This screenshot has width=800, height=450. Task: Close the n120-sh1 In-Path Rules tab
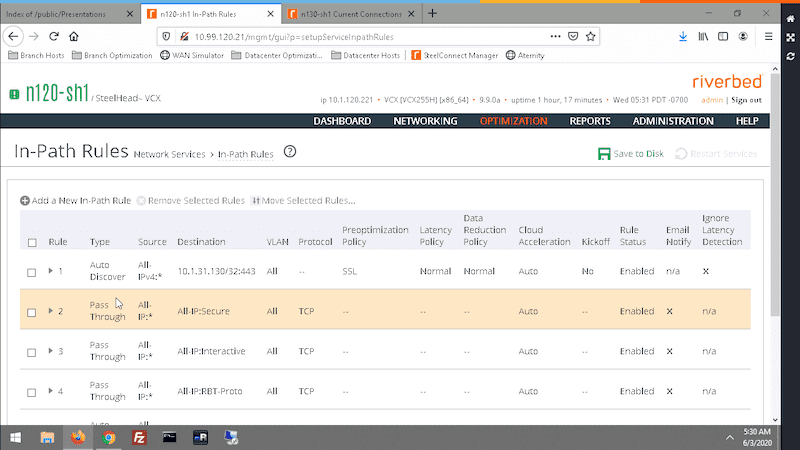pyautogui.click(x=270, y=14)
